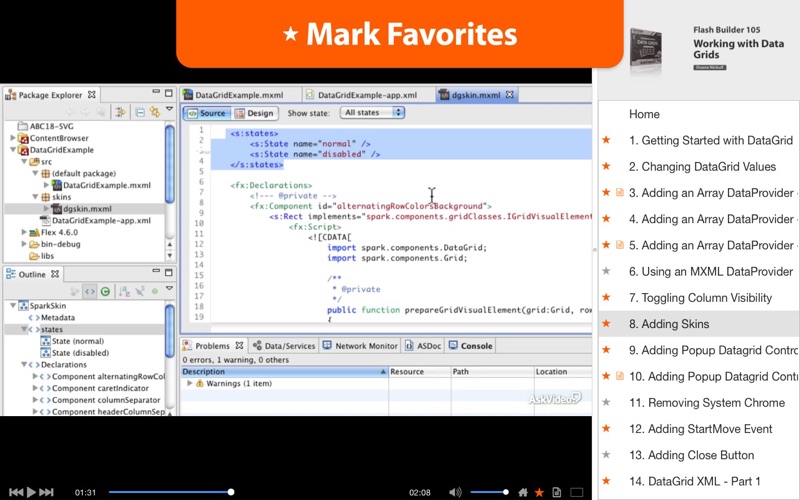Switch to the DataGridExample-app.xml editor tab
The height and width of the screenshot is (500, 800).
tap(367, 95)
